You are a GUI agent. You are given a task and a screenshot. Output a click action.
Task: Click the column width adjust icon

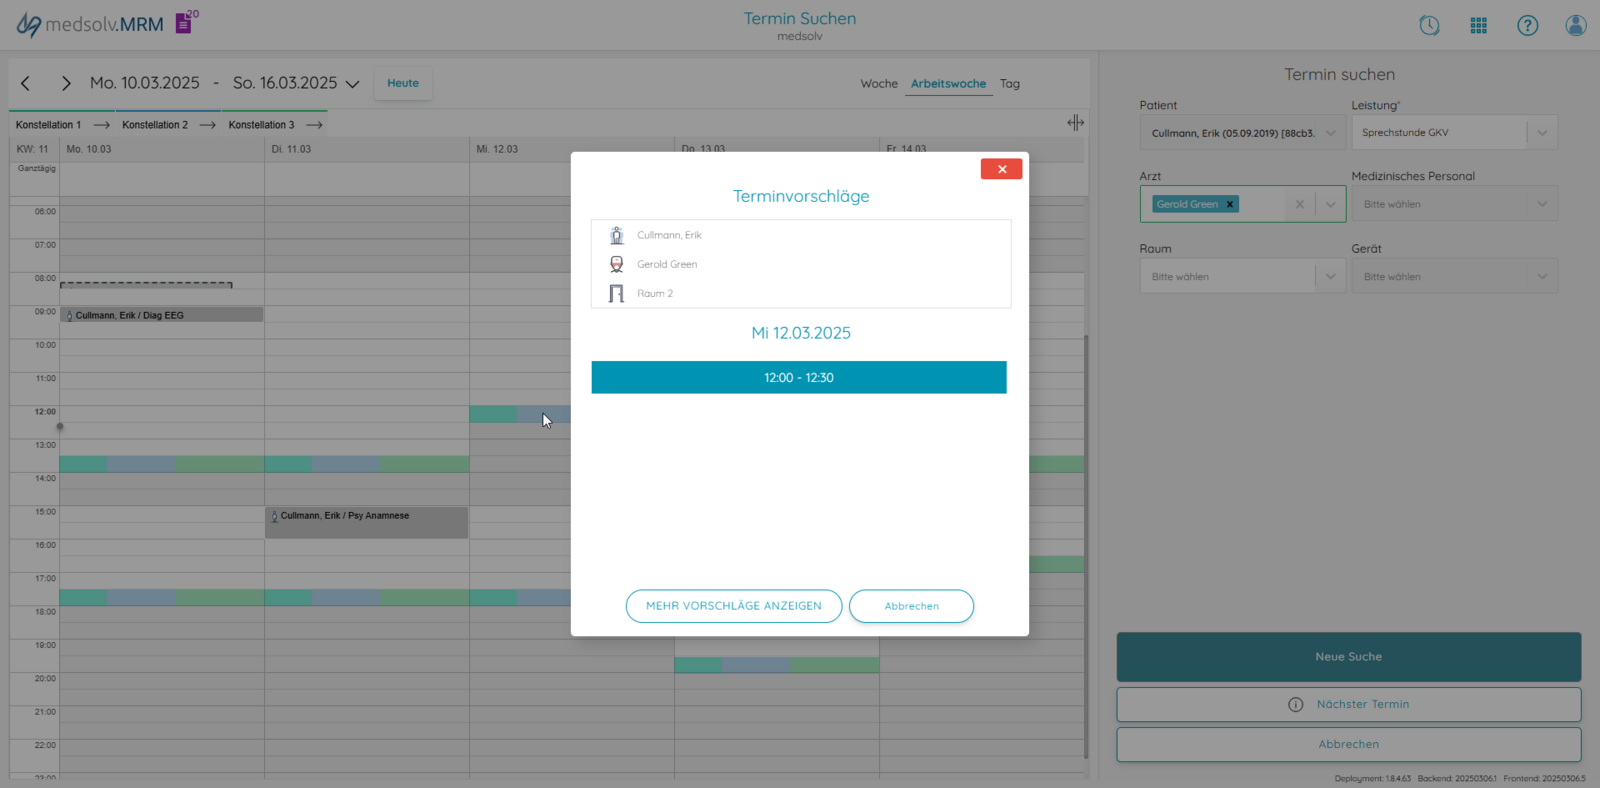click(1075, 122)
